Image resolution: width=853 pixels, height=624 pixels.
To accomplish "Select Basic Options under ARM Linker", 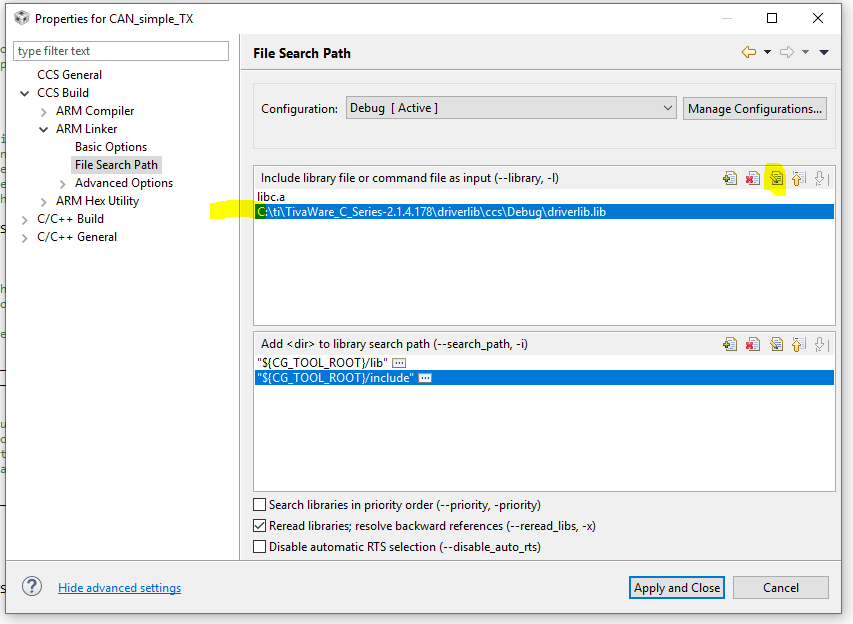I will pyautogui.click(x=111, y=147).
